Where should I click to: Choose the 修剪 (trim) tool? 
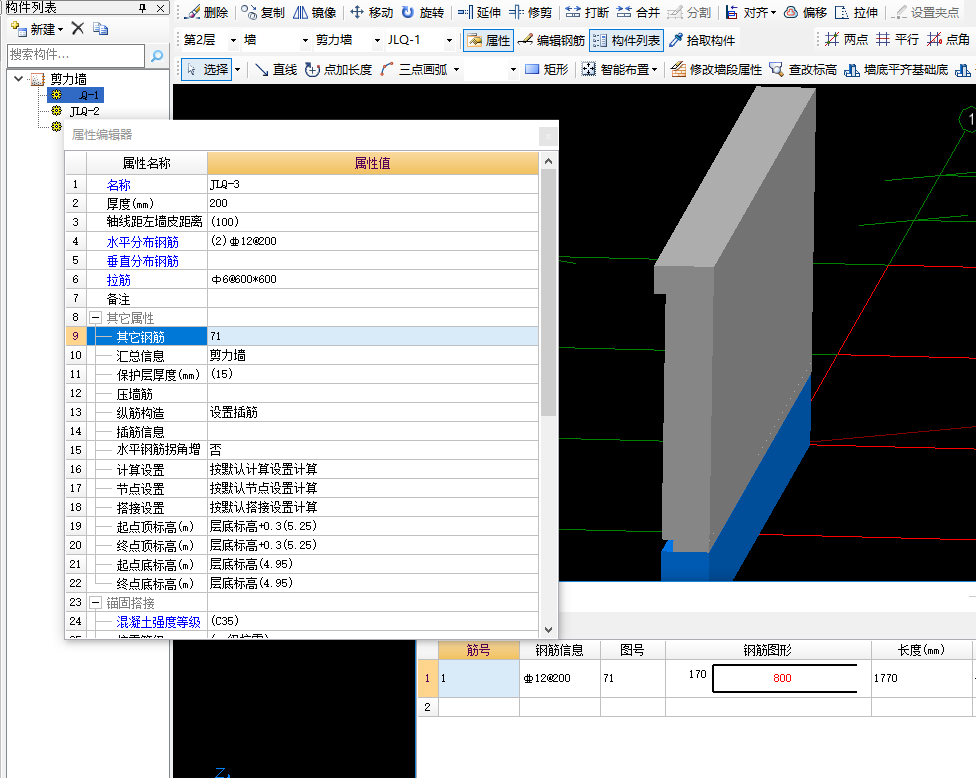[x=530, y=12]
